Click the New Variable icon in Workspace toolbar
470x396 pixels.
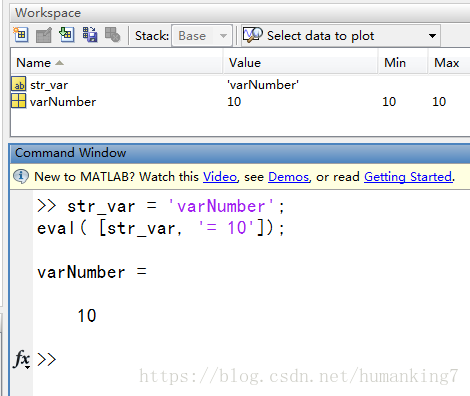[x=21, y=35]
